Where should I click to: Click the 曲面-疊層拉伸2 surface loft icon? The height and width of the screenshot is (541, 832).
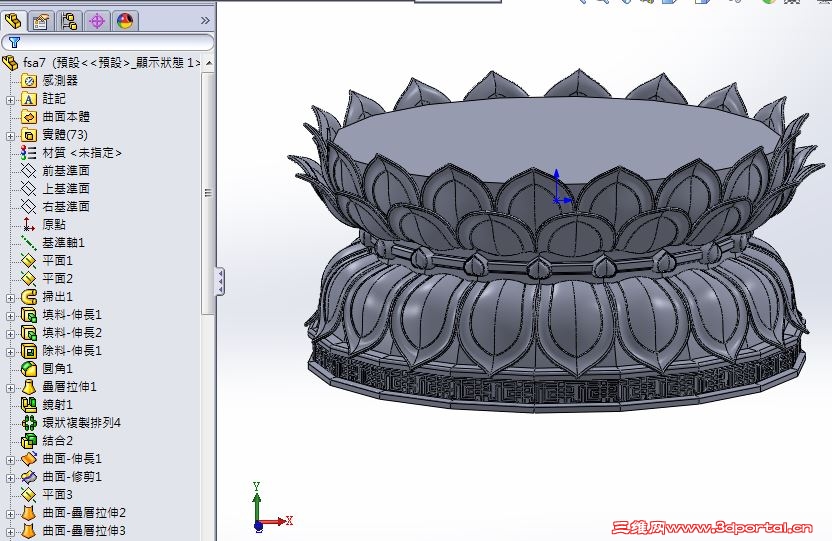click(29, 512)
